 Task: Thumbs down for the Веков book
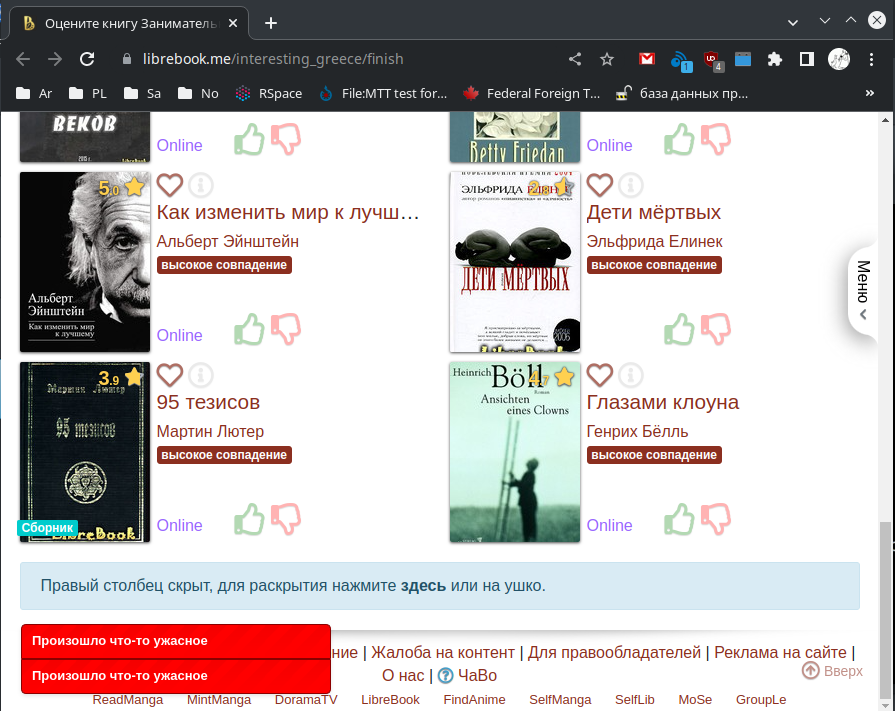[x=285, y=139]
